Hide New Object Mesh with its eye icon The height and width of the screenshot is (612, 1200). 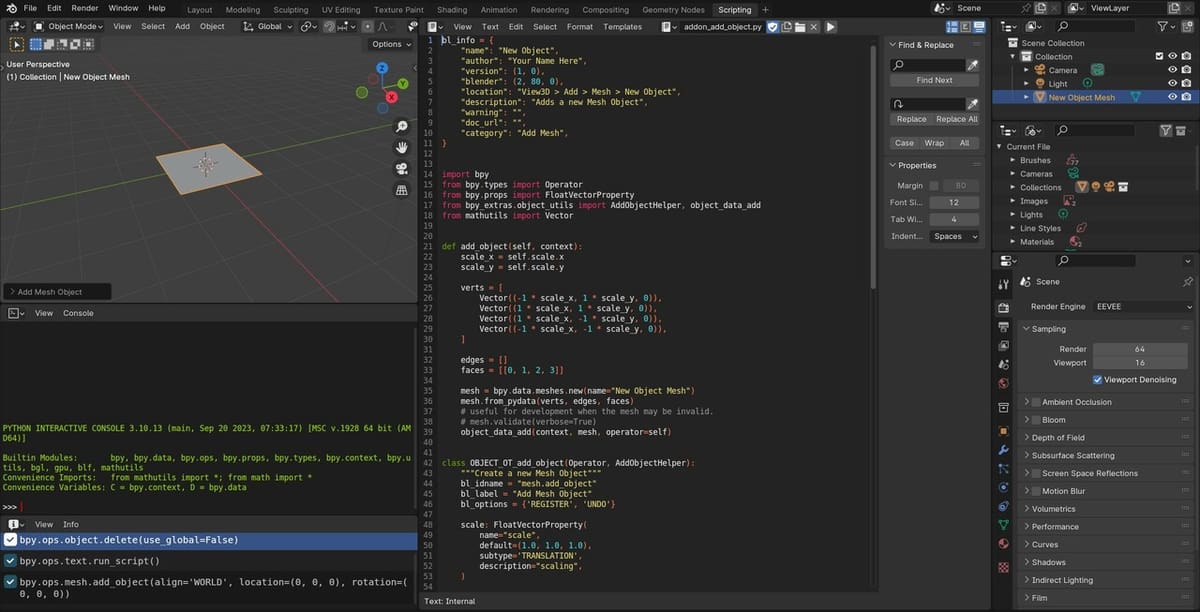coord(1172,97)
